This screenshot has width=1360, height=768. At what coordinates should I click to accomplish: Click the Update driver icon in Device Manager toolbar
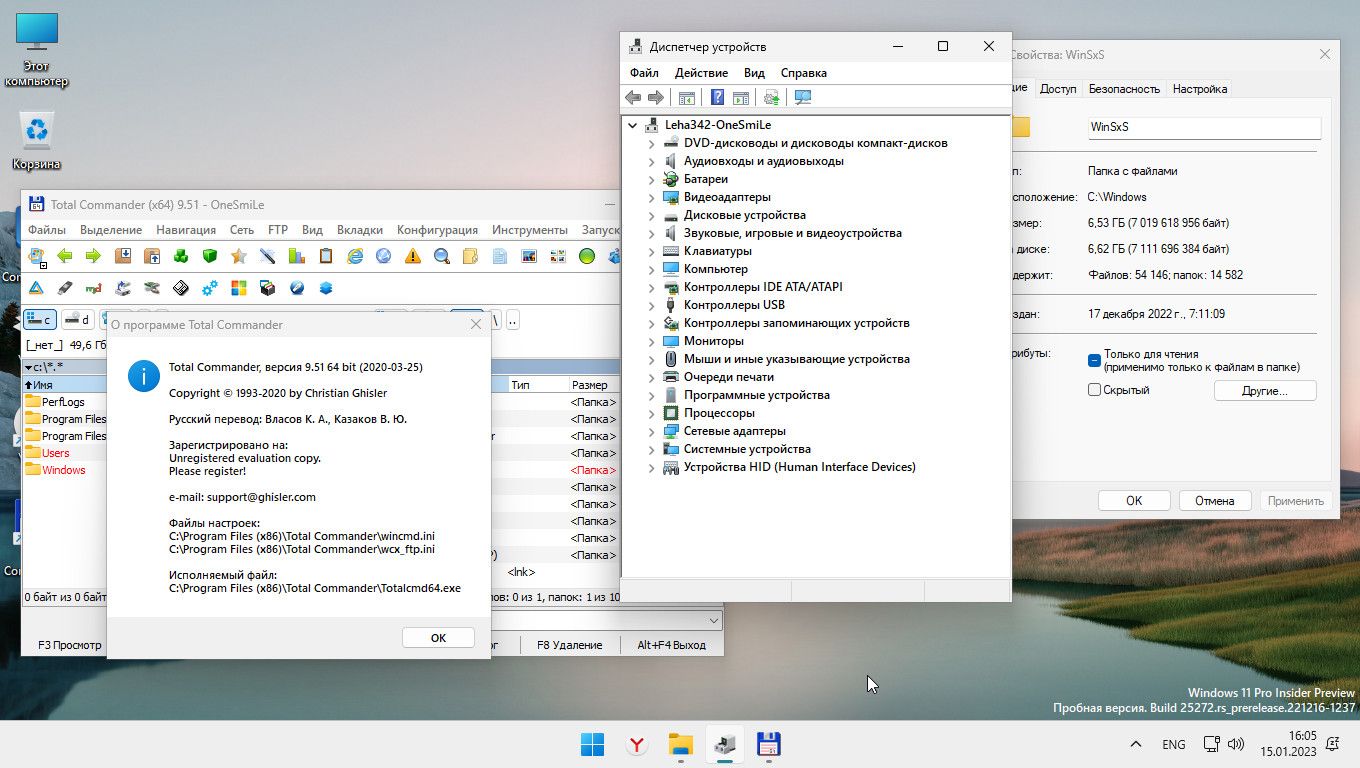pos(771,97)
